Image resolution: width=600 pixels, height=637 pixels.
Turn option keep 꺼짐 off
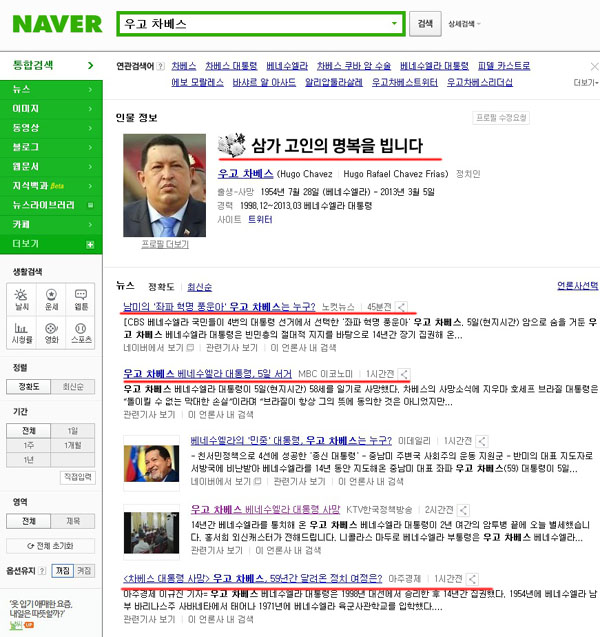63,571
